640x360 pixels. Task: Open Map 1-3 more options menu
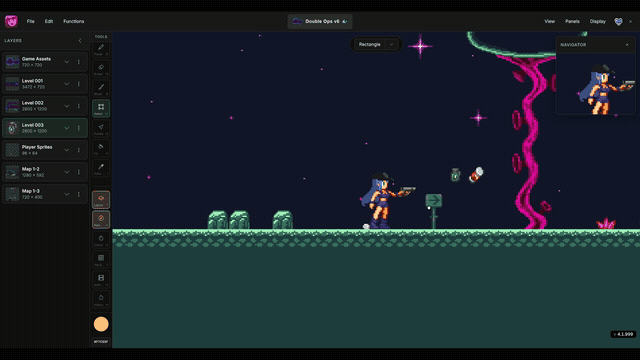(79, 194)
